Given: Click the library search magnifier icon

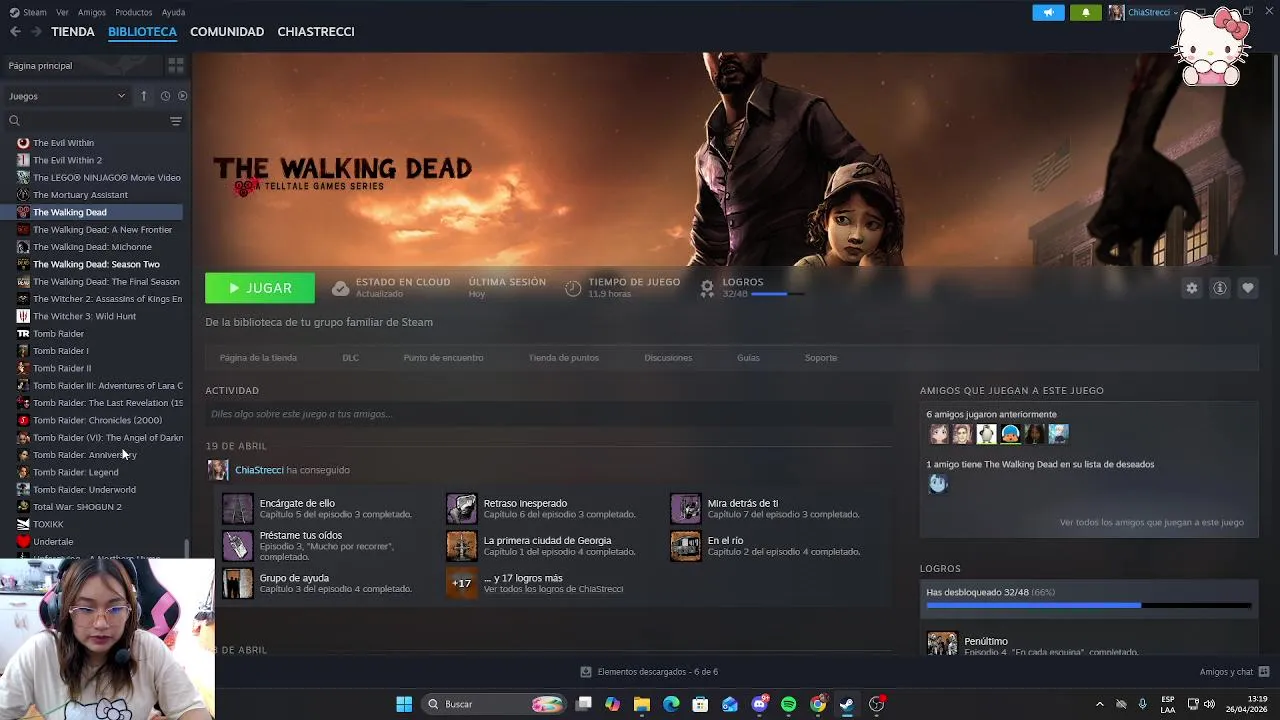Looking at the screenshot, I should point(14,121).
